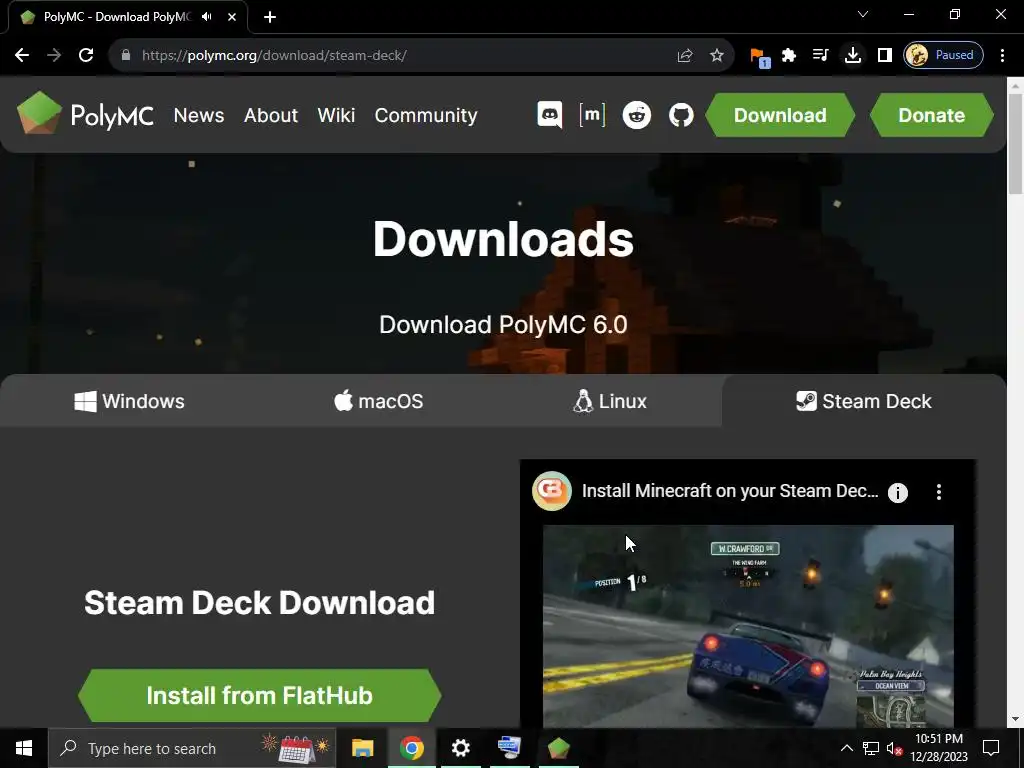Viewport: 1024px width, 768px height.
Task: Open taskbar clock and date
Action: coord(938,748)
